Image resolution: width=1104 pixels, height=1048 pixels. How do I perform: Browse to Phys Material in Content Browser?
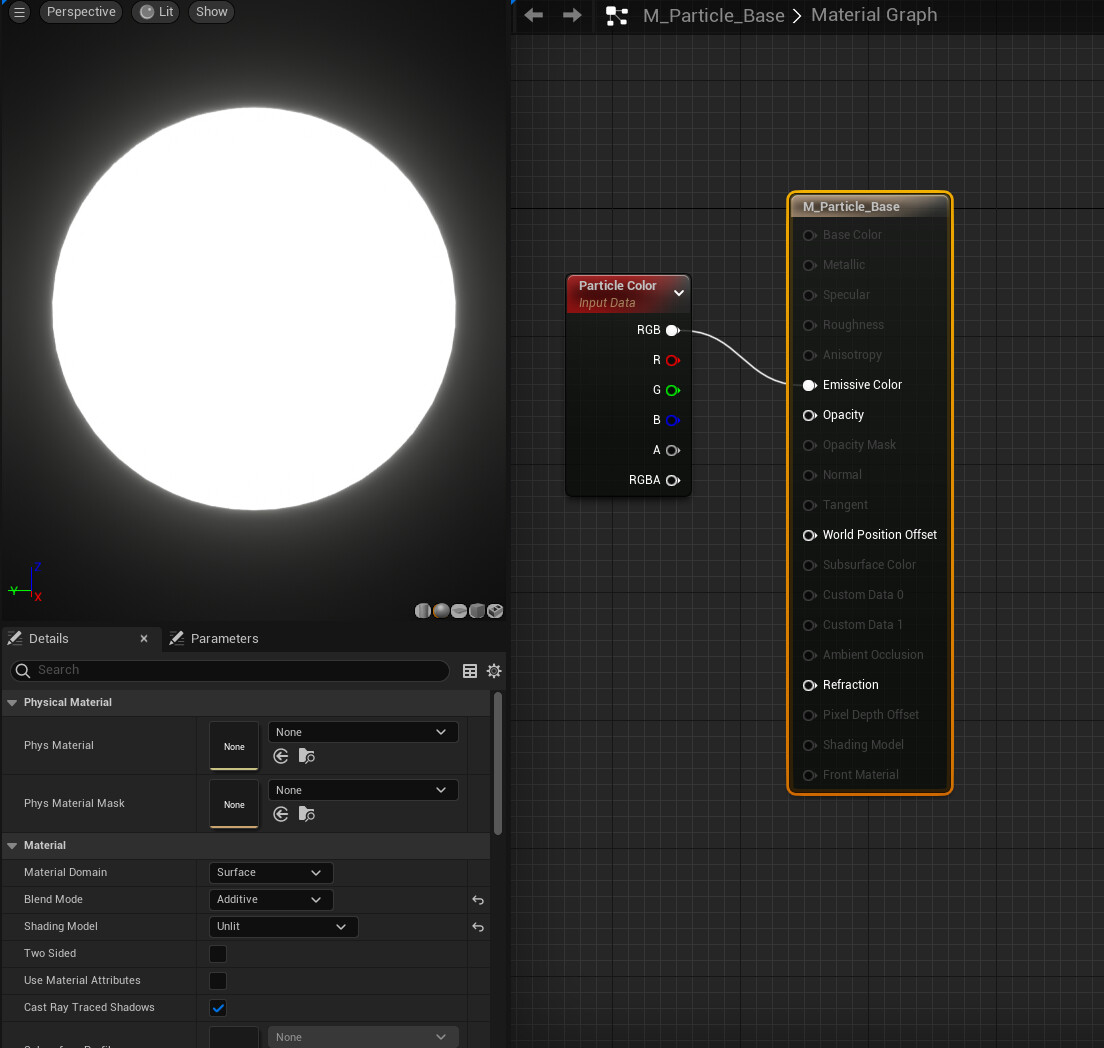click(x=307, y=757)
